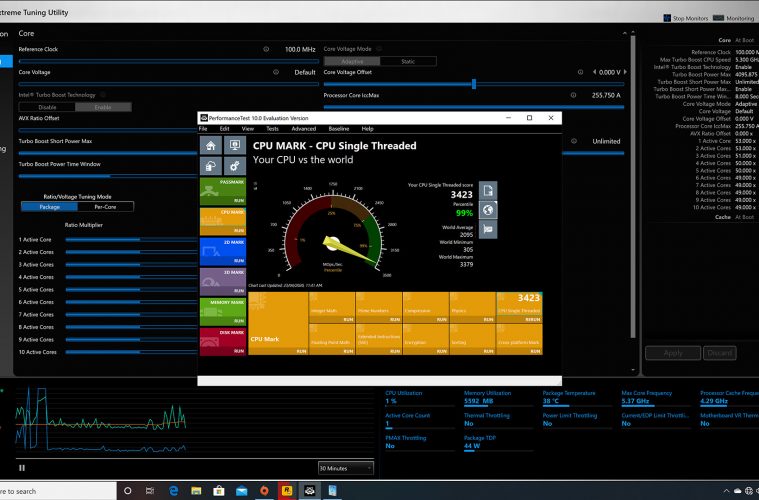Open the Help menu in PerformanceTest
The width and height of the screenshot is (759, 500).
tap(367, 129)
